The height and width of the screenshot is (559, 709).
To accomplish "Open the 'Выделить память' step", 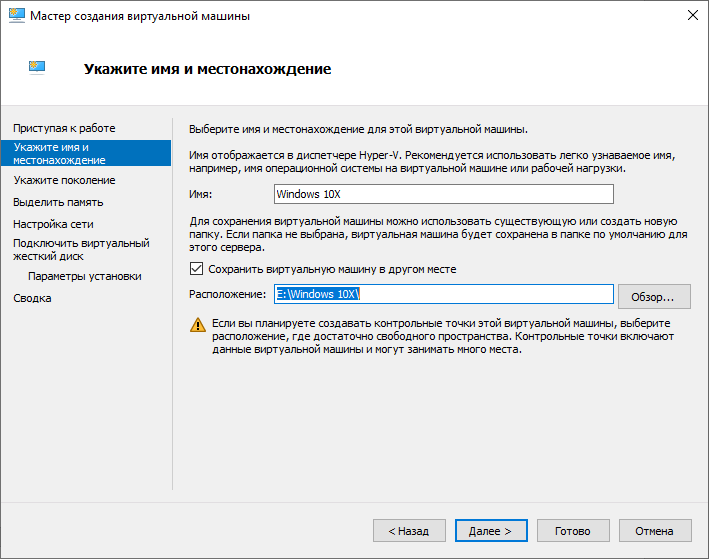I will (x=59, y=202).
